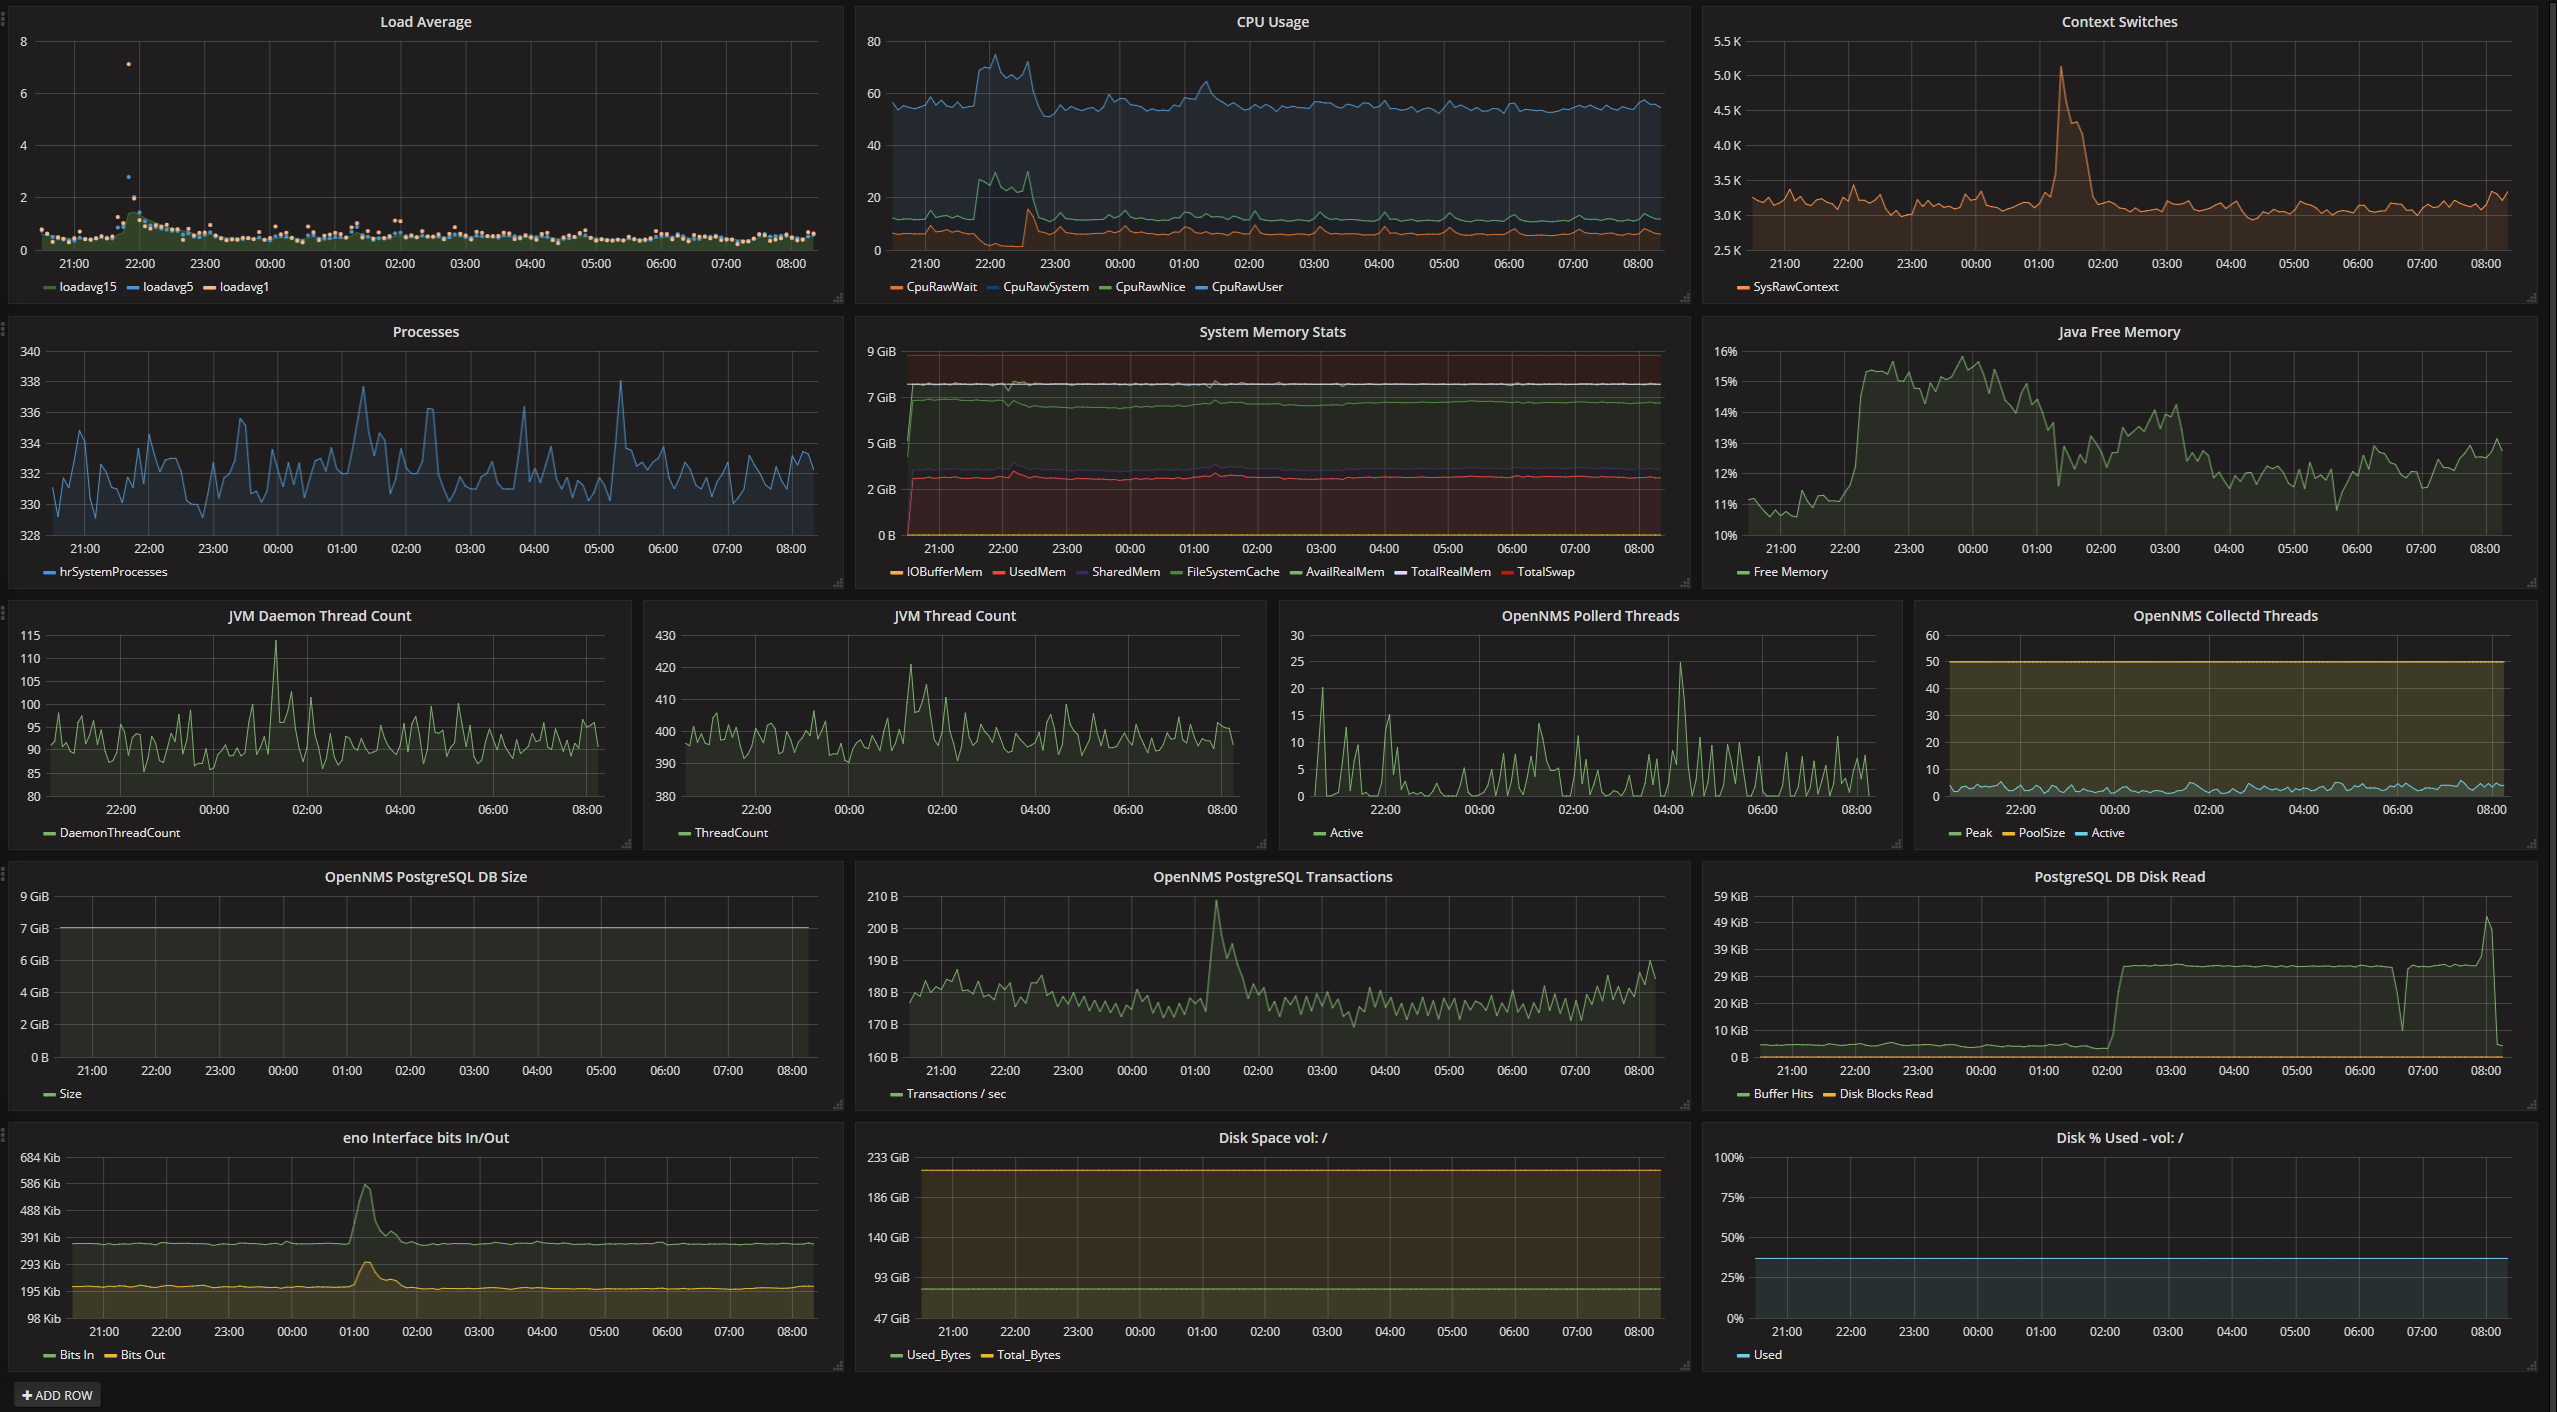Grab the resize corner of OpenNMS Pollerd Threads panel
The image size is (2557, 1412).
[x=1897, y=844]
